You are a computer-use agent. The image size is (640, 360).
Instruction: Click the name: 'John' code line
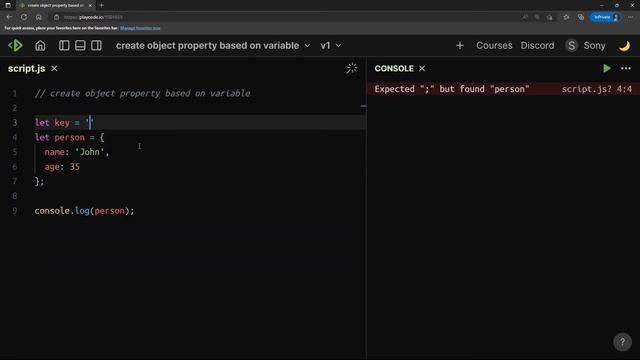coord(77,152)
